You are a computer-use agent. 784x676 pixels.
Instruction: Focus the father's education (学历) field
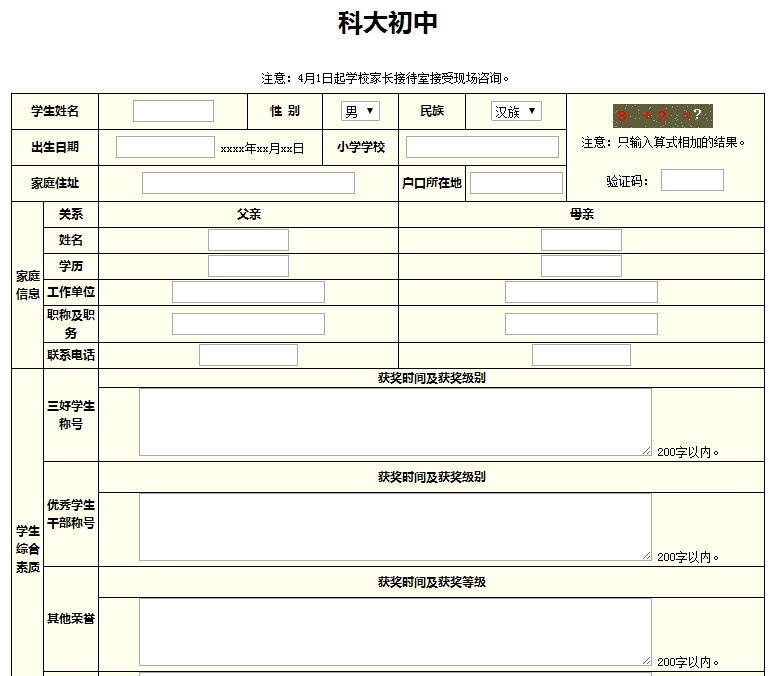click(248, 266)
